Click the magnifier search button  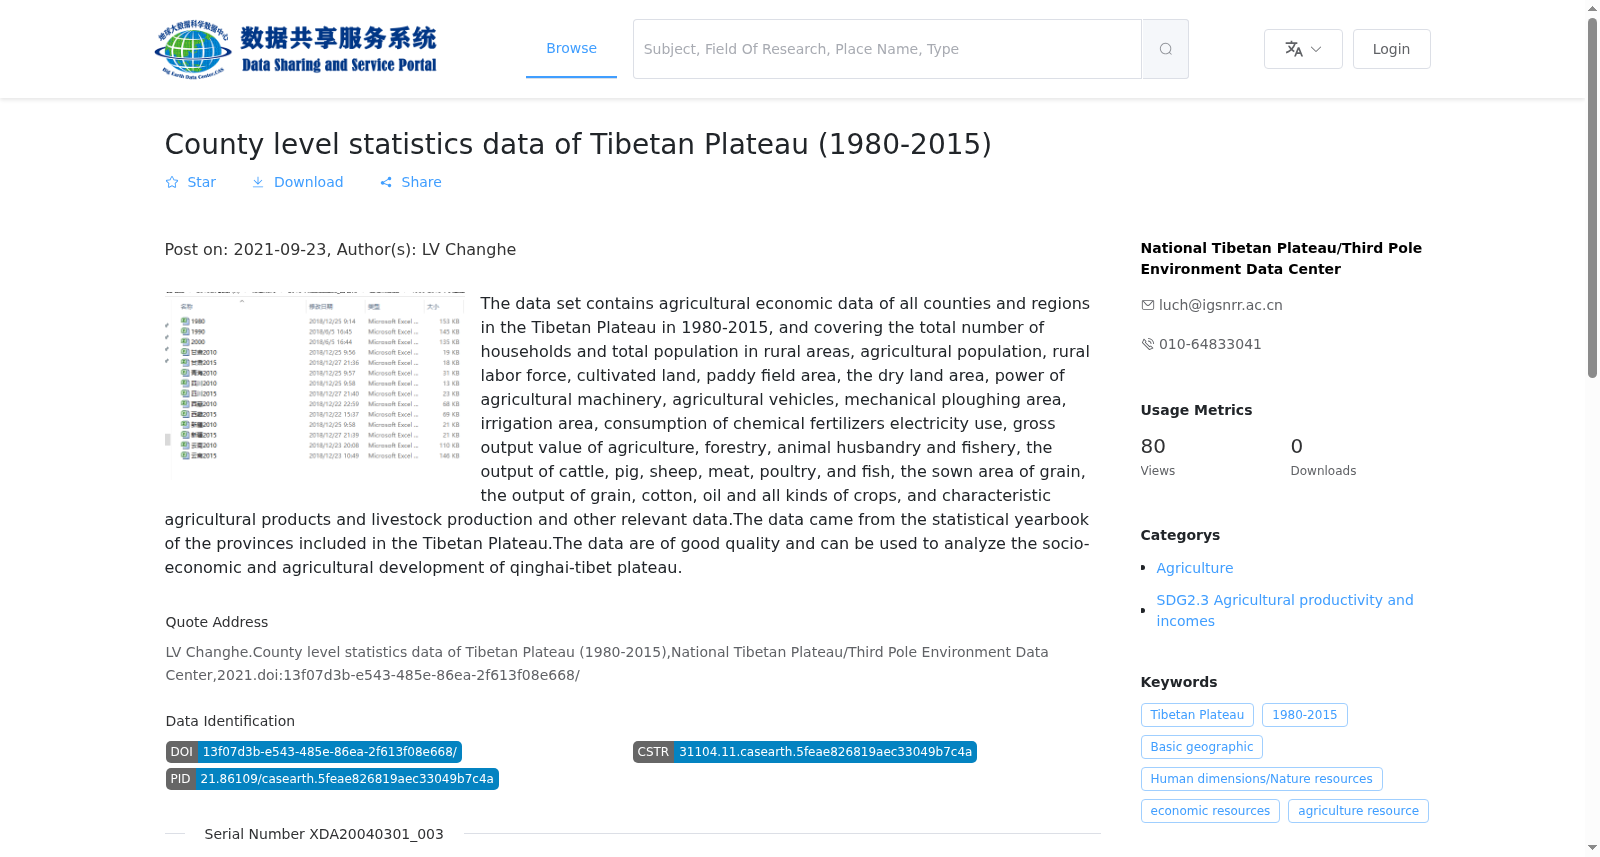(1165, 49)
